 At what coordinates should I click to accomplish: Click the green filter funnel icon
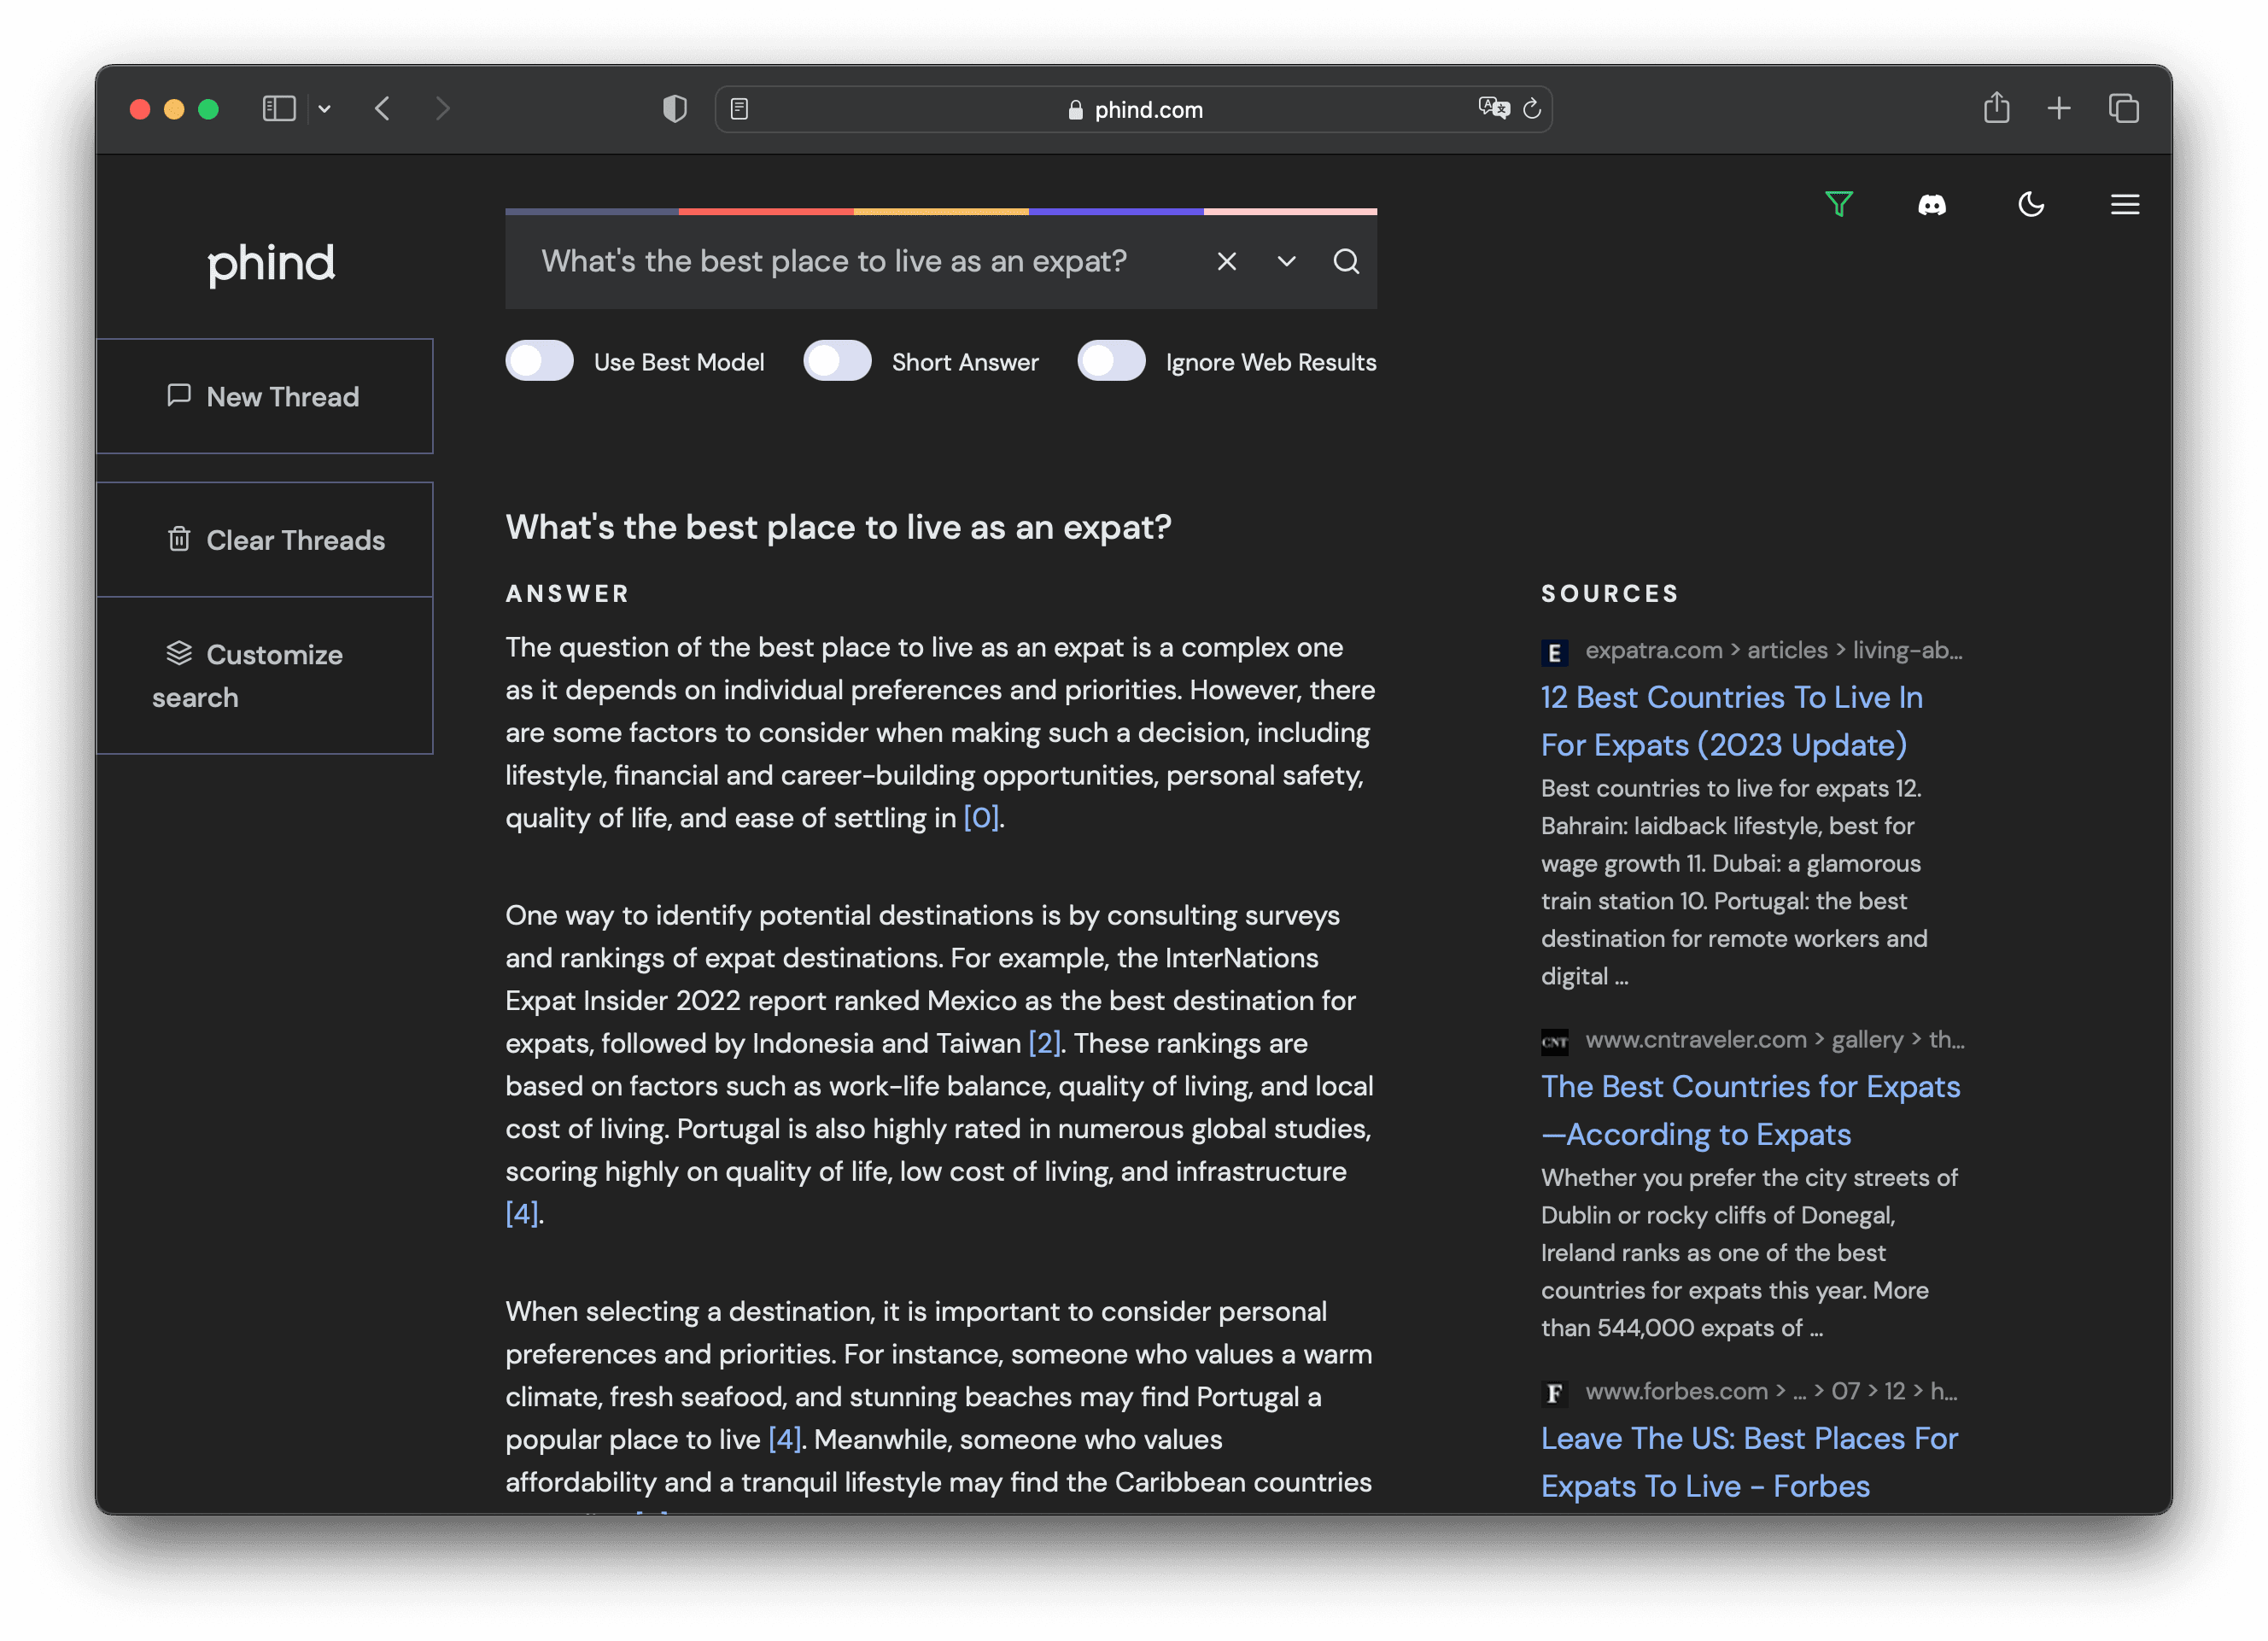[1838, 204]
